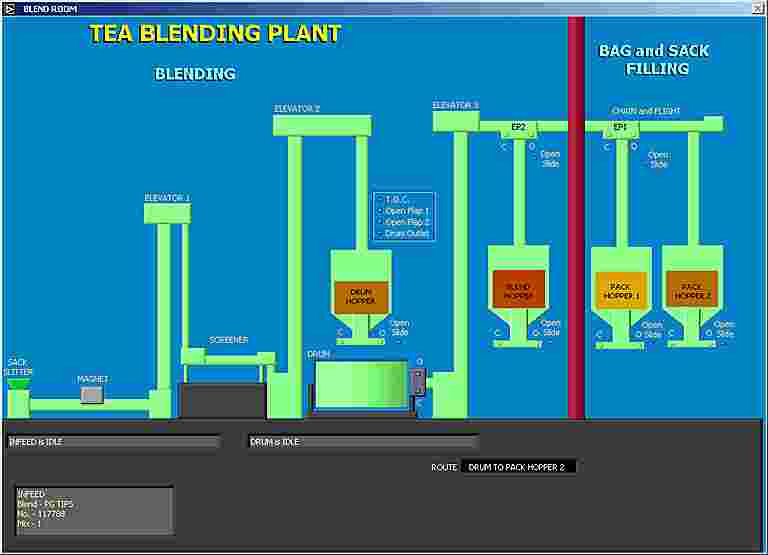This screenshot has height=555, width=768.
Task: Click the route field 'DRUM TO PACK HOPPER 2'
Action: pyautogui.click(x=518, y=467)
